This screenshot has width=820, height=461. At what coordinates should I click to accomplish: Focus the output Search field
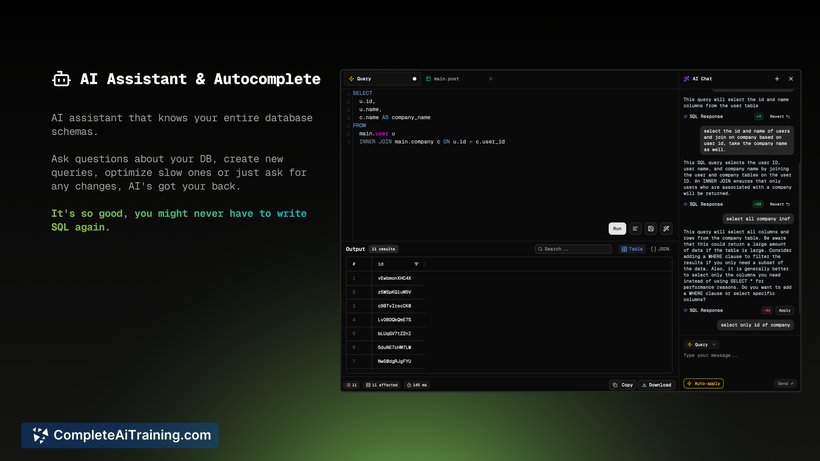coord(573,249)
